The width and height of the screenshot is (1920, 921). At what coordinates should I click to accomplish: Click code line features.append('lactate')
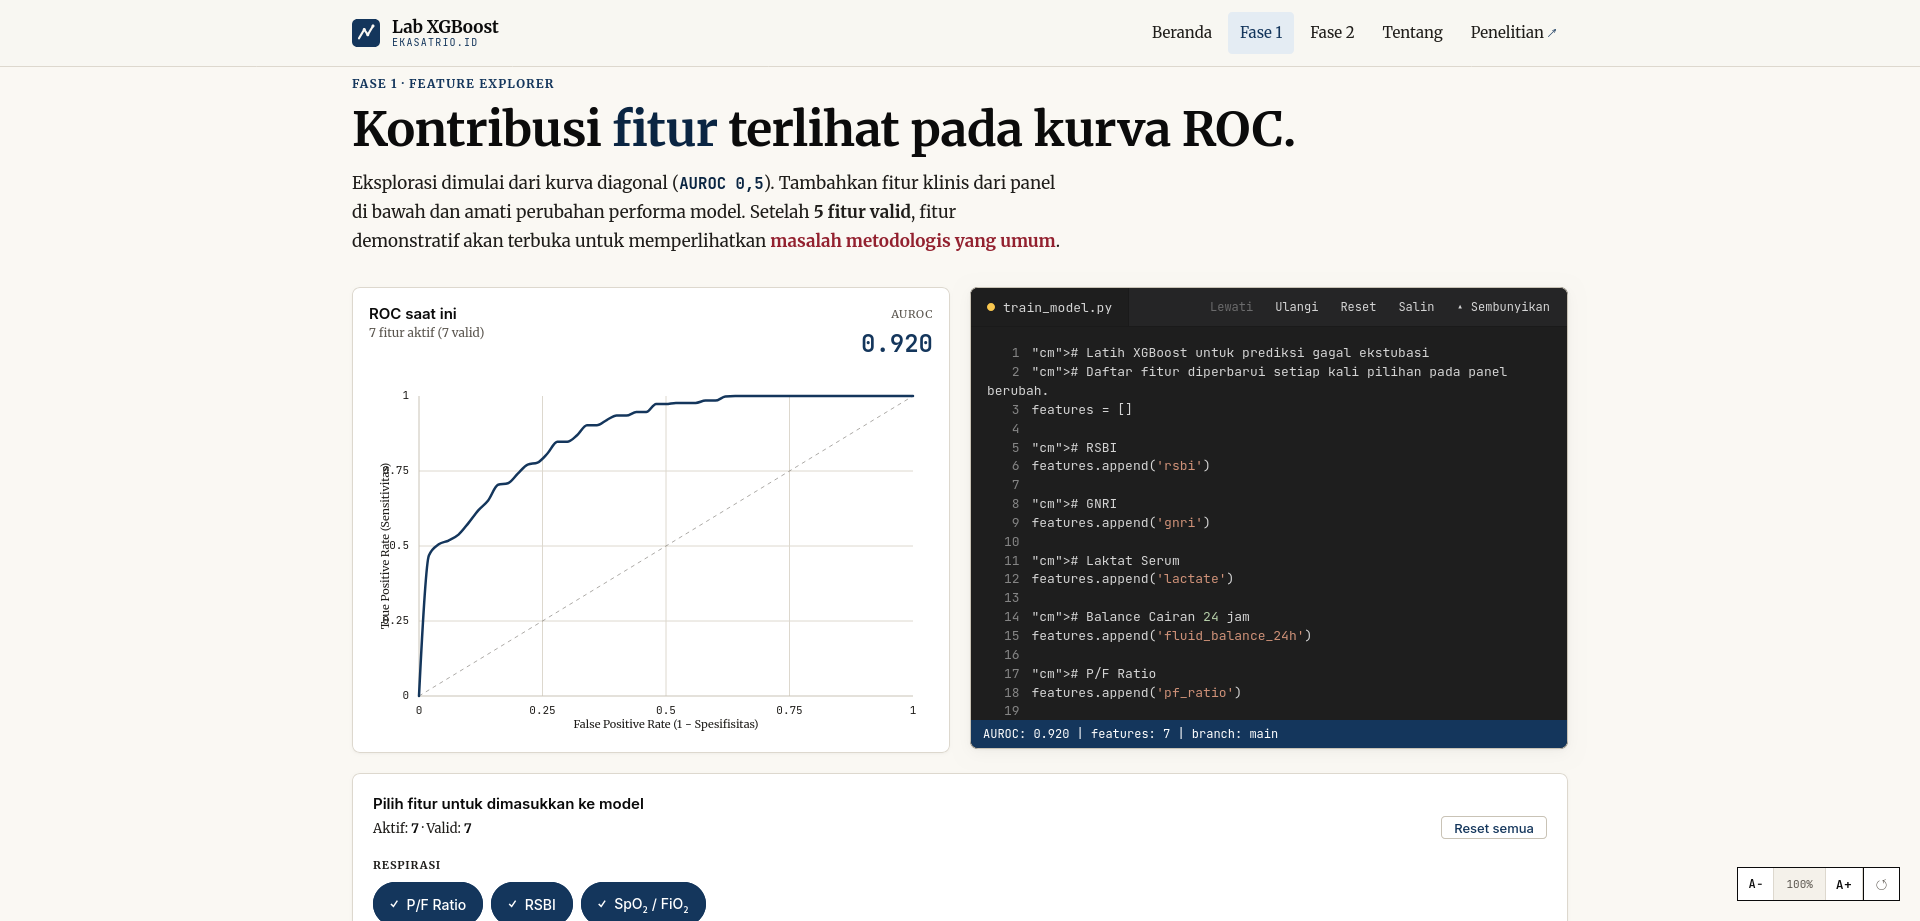pos(1132,579)
